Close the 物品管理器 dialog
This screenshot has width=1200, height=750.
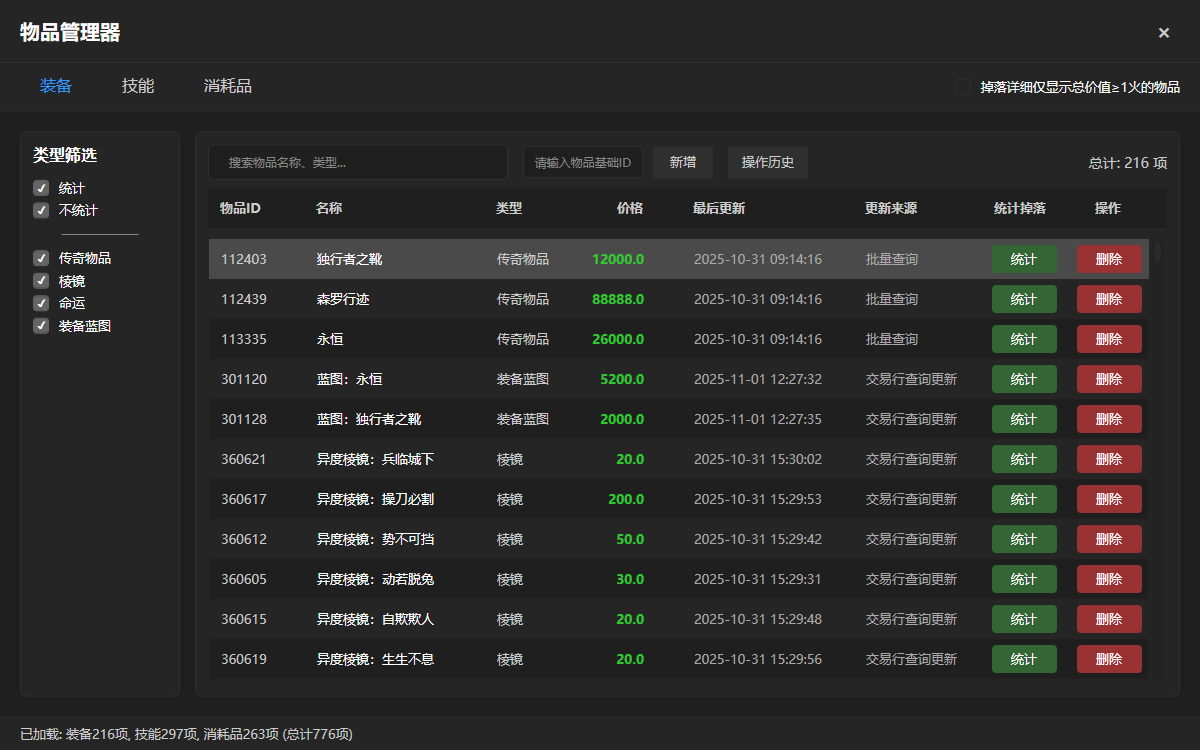pos(1163,33)
